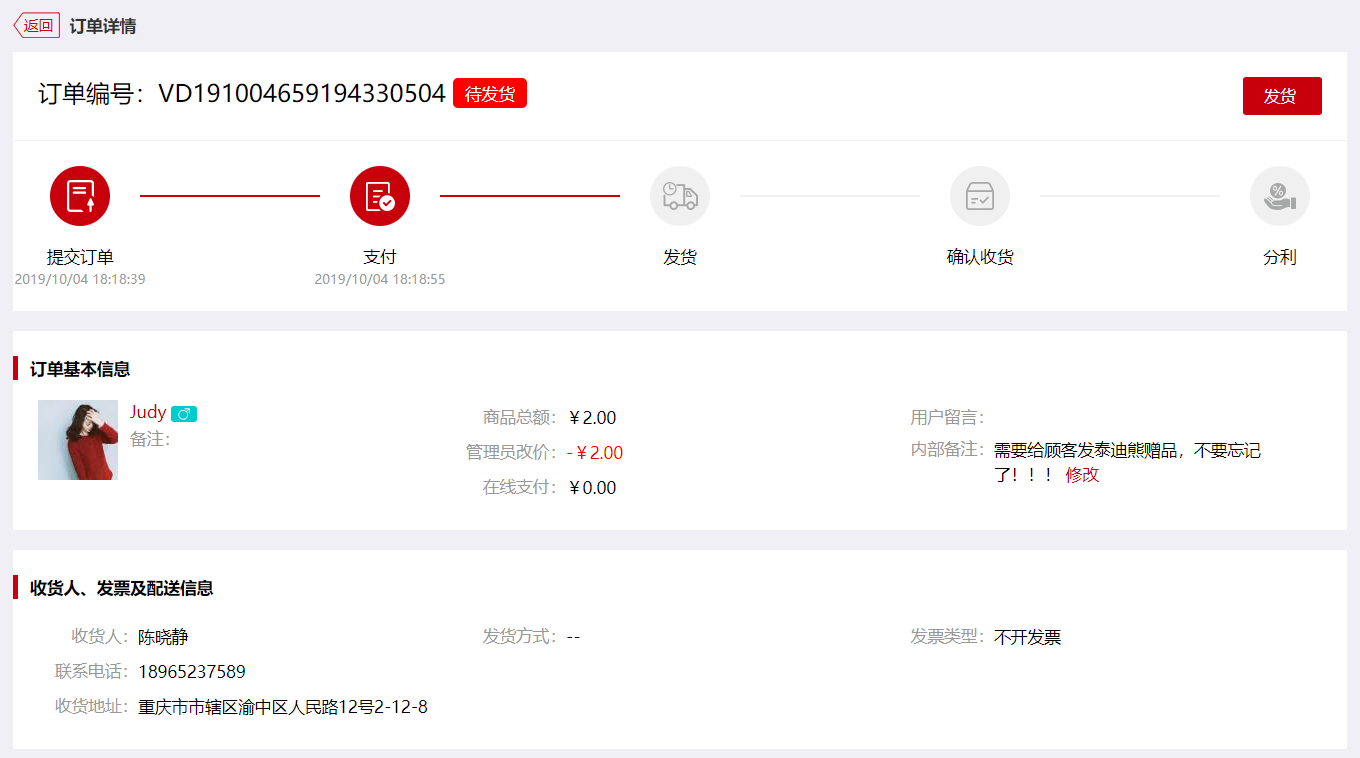Click the 提交订单 order submission step icon
1360x758 pixels.
[80, 196]
